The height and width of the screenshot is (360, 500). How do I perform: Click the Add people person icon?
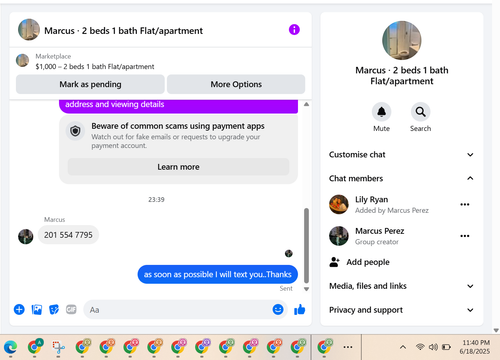[334, 262]
